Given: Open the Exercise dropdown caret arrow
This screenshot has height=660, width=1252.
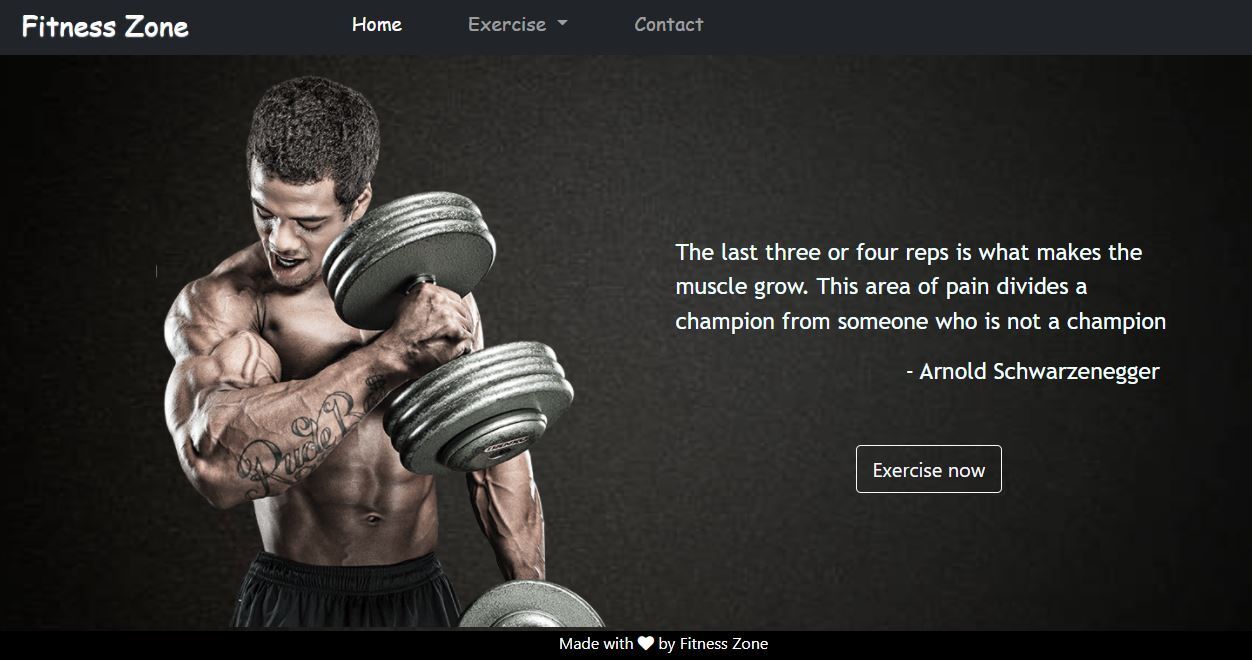Looking at the screenshot, I should pyautogui.click(x=562, y=23).
